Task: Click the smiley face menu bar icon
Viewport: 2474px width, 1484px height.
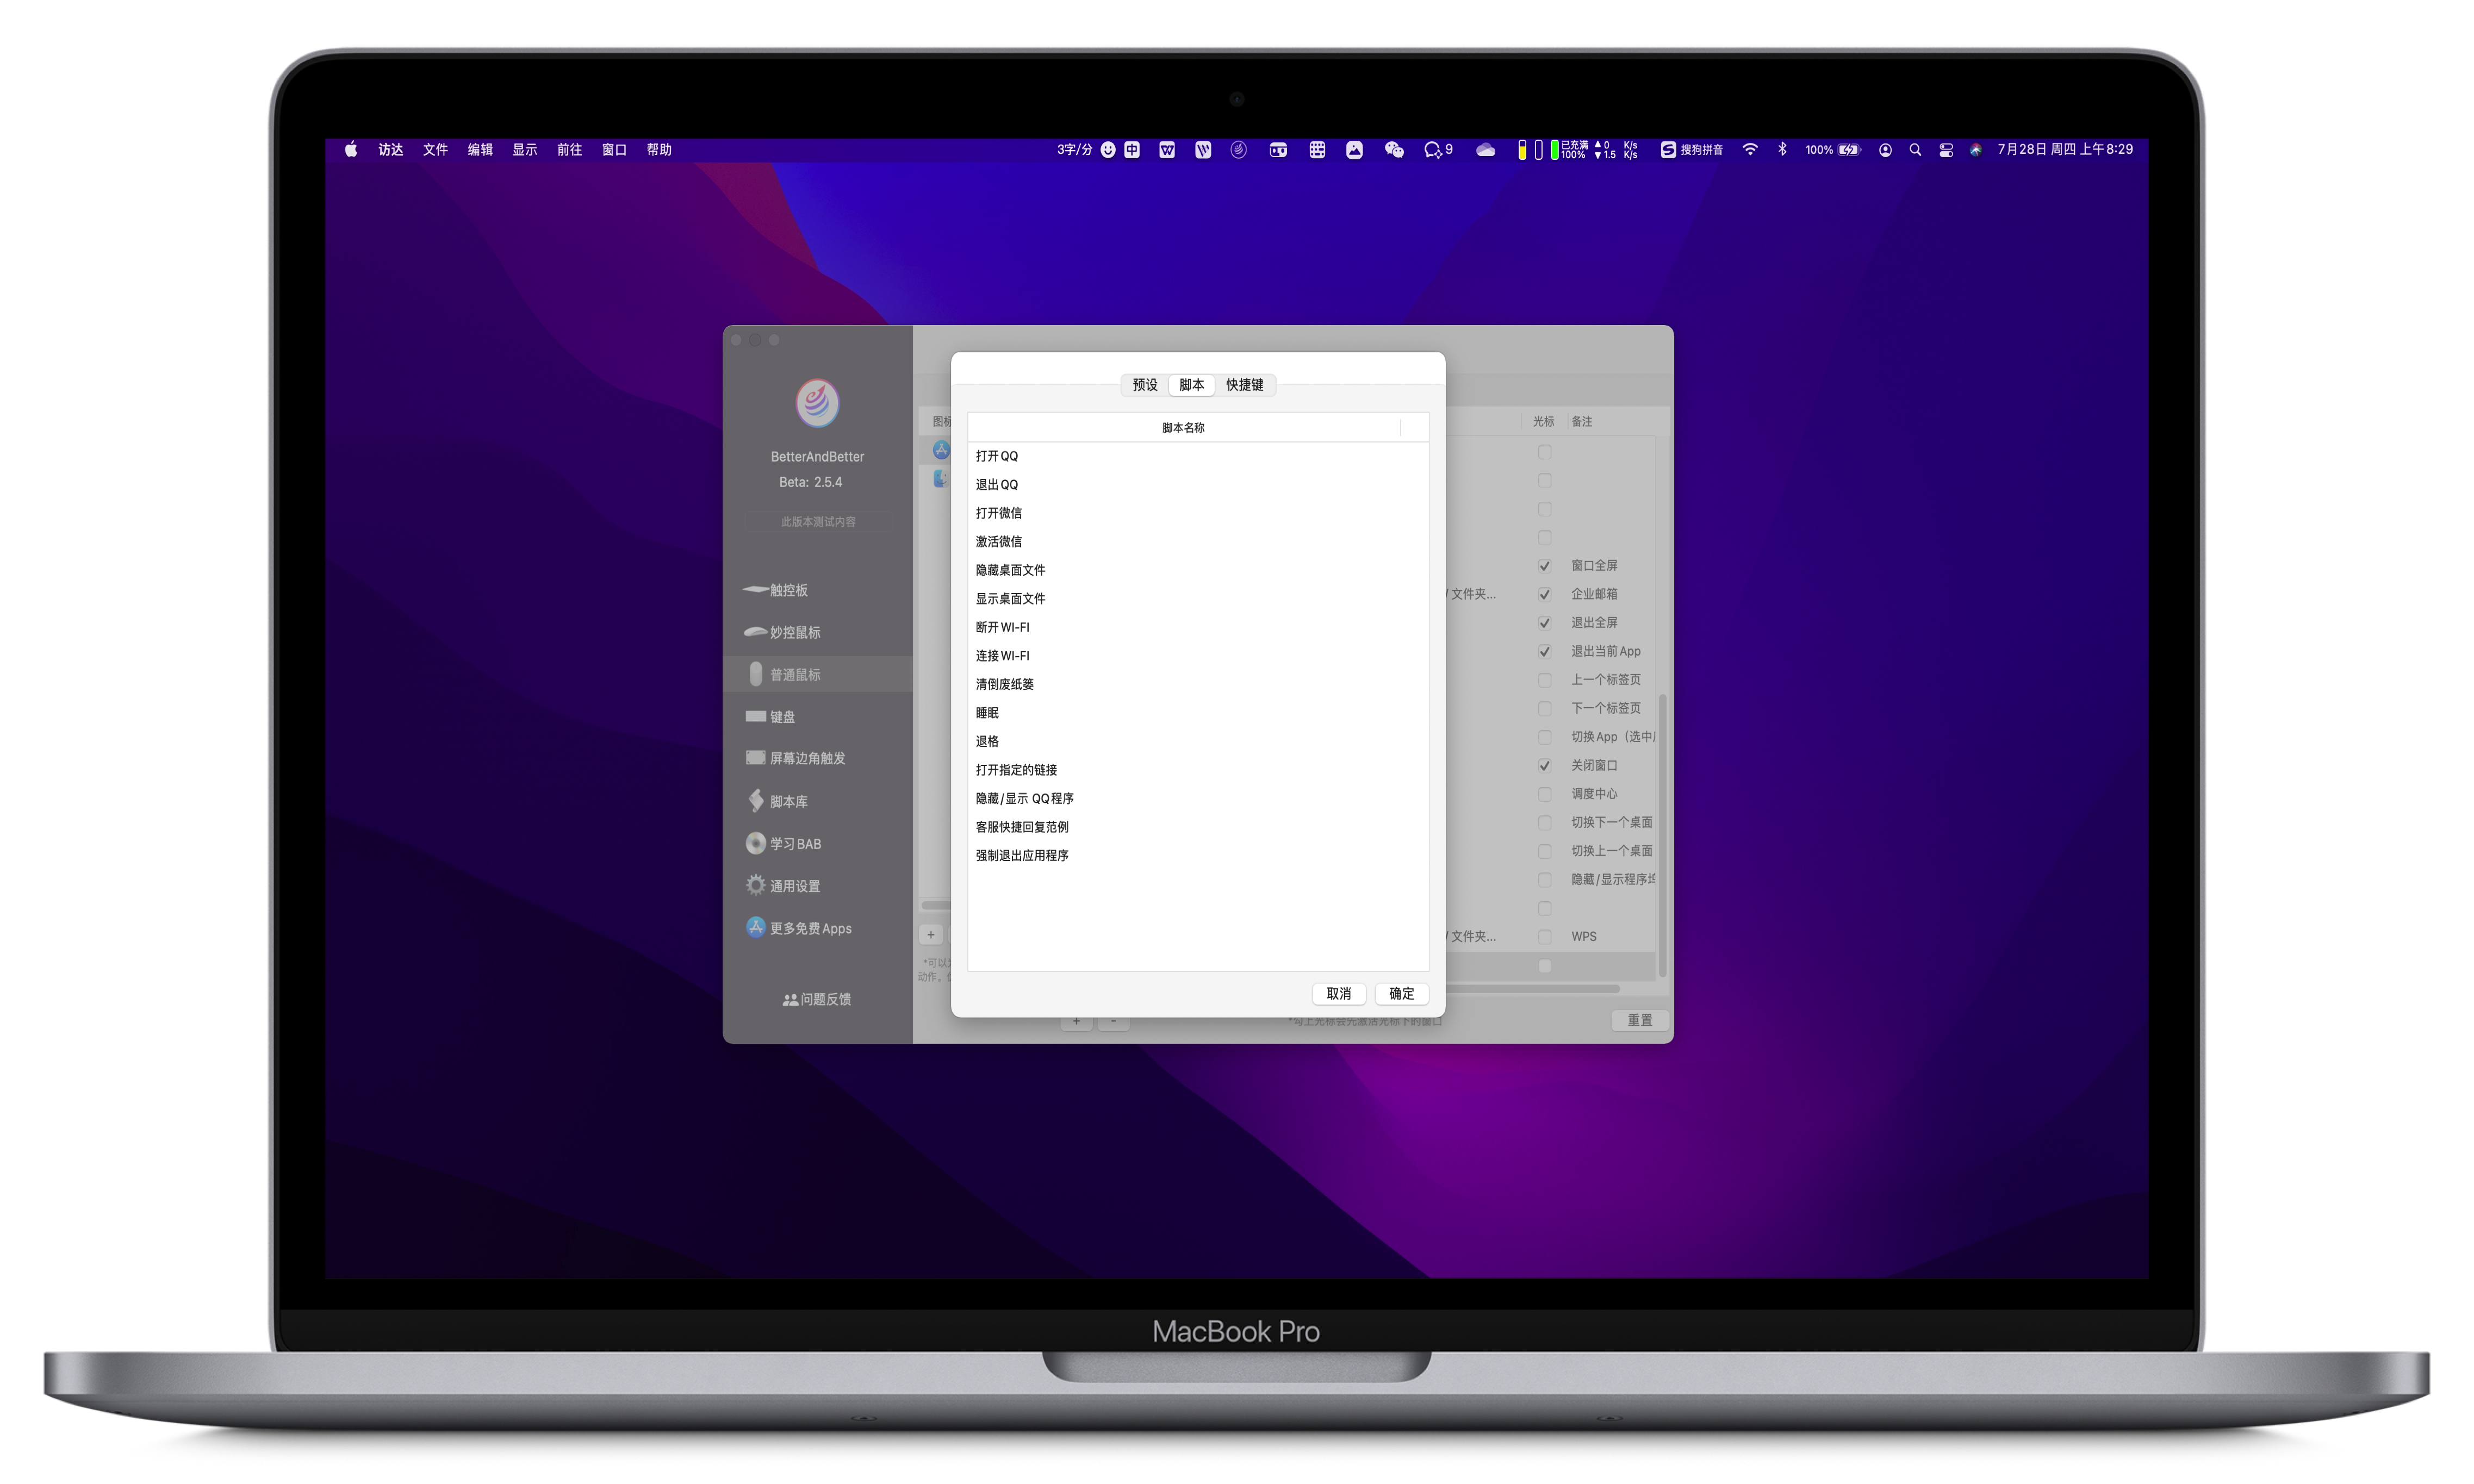Action: point(1108,150)
